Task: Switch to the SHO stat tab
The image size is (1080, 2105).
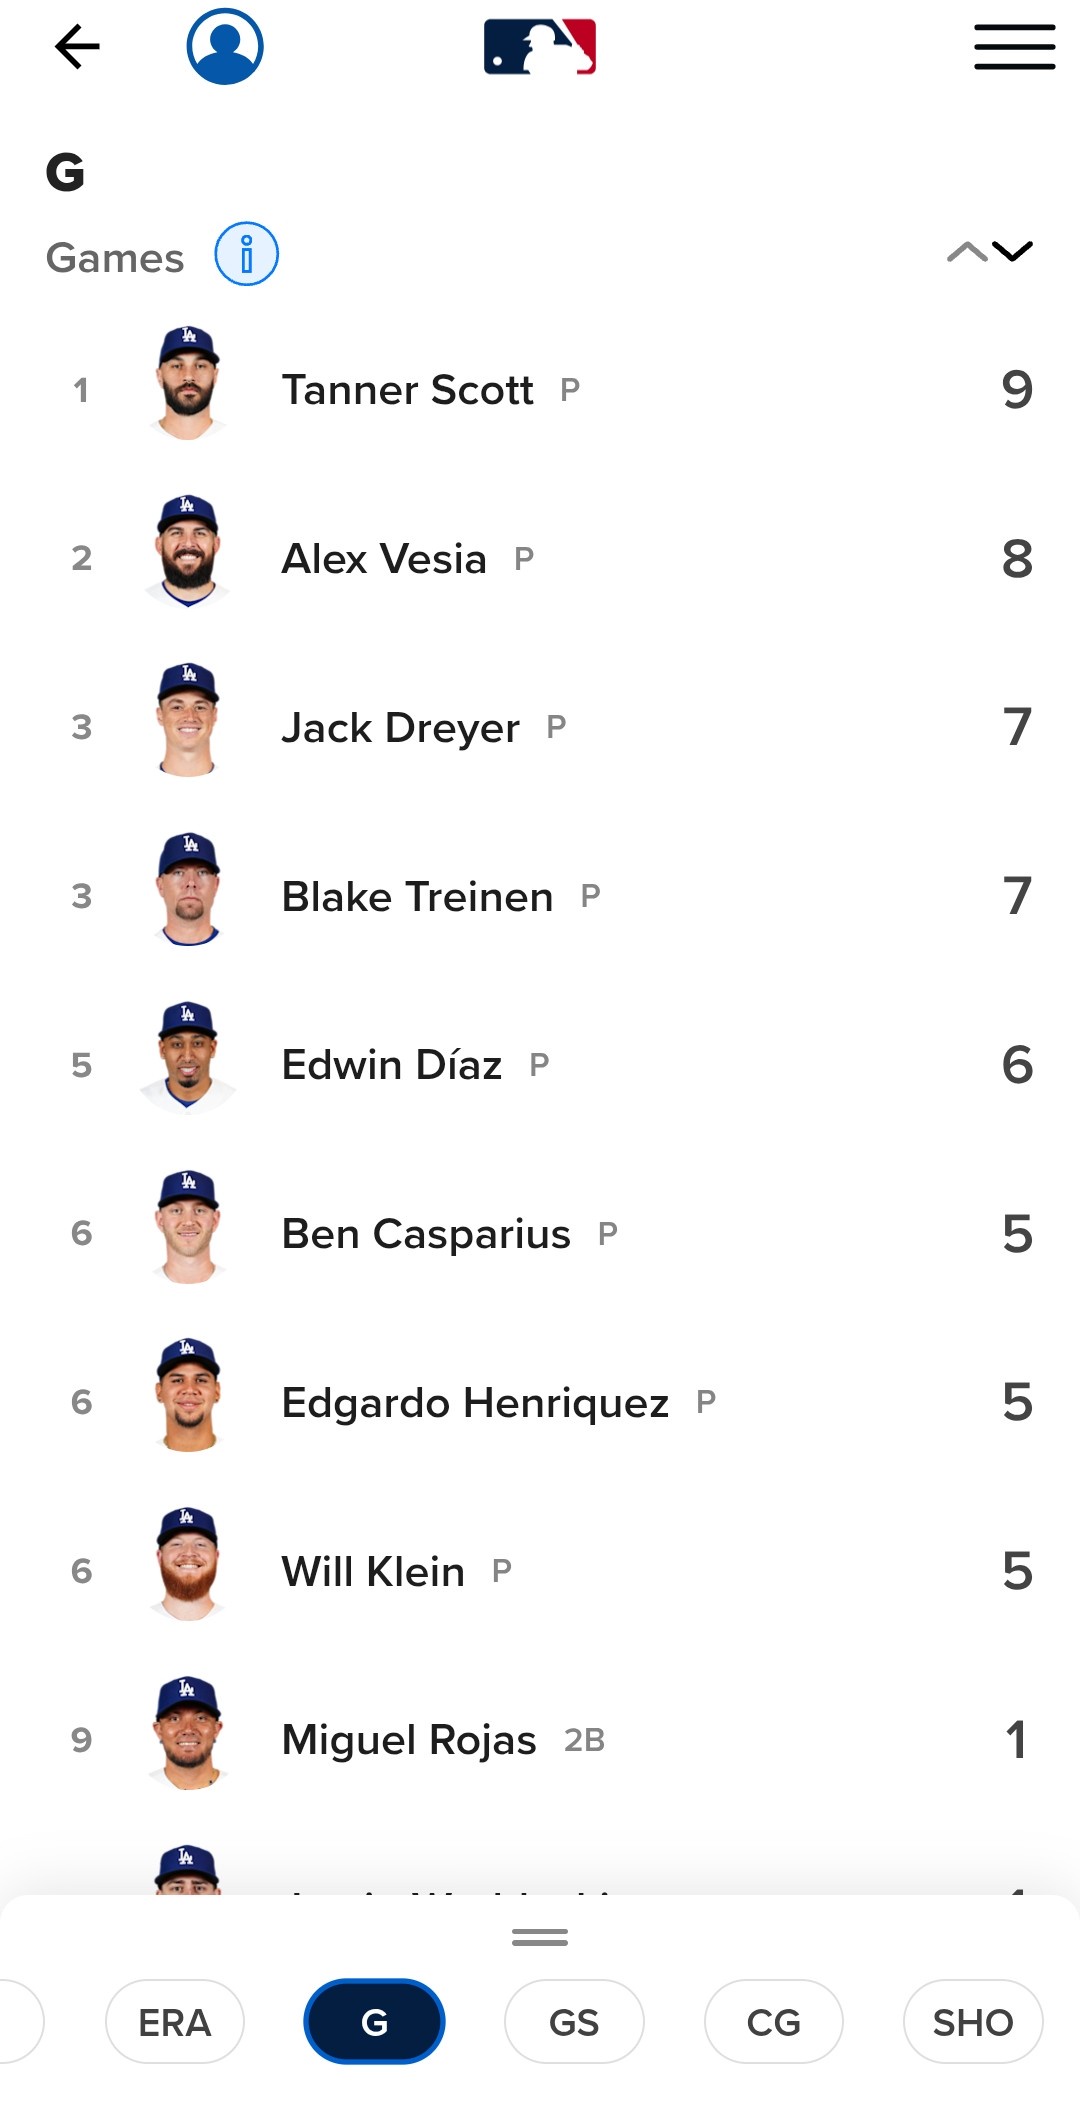Action: point(972,2022)
